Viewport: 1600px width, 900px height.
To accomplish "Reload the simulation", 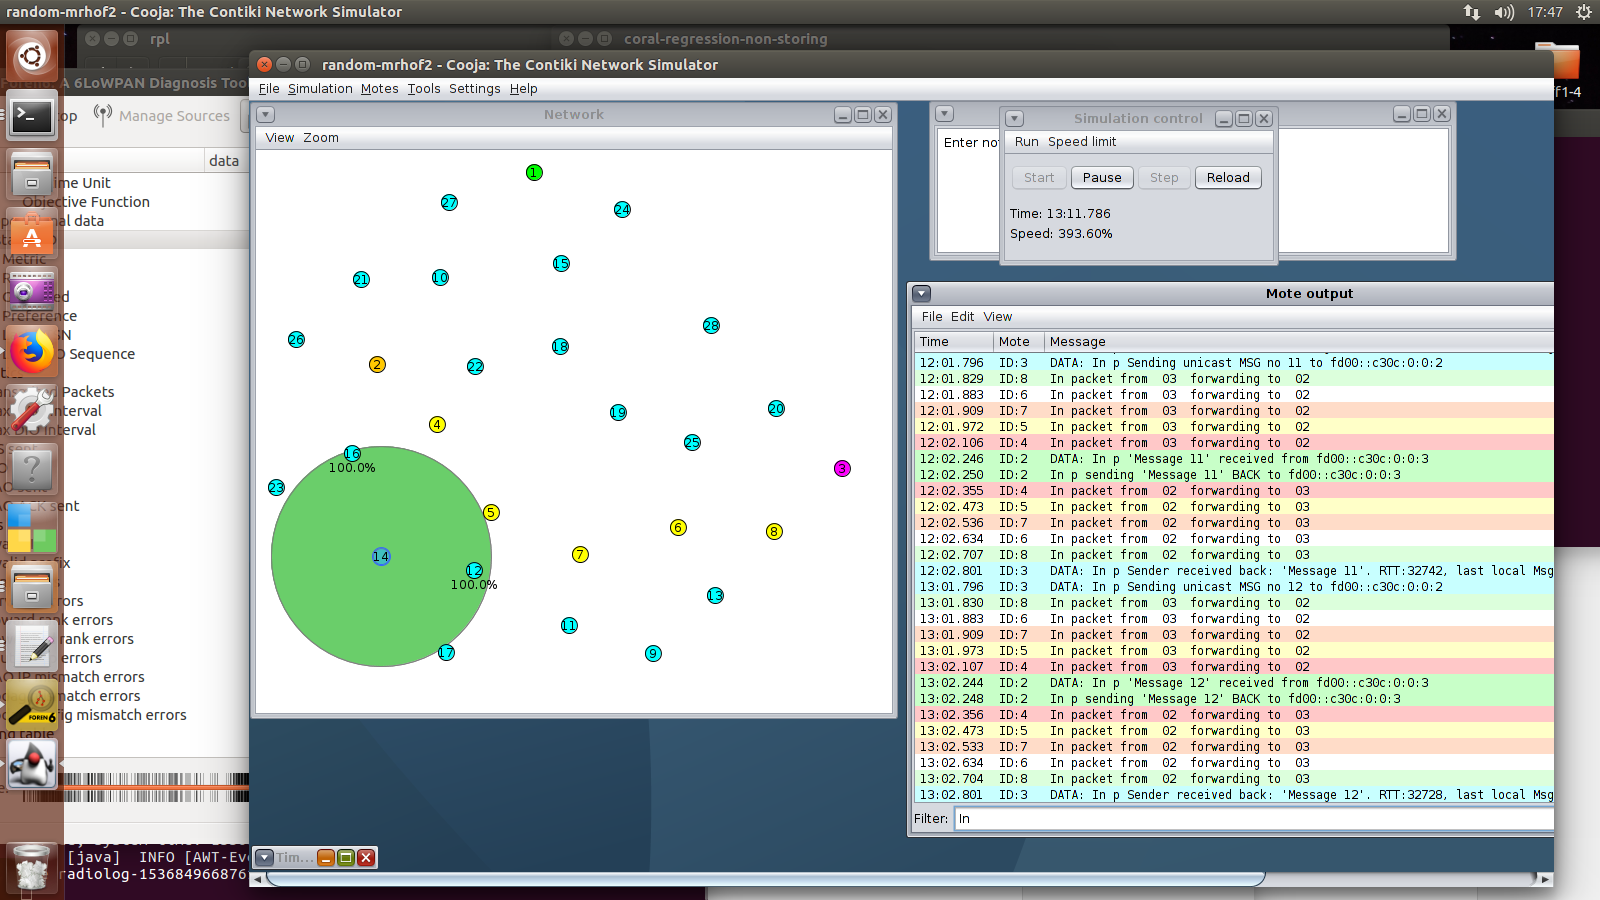I will click(x=1228, y=178).
